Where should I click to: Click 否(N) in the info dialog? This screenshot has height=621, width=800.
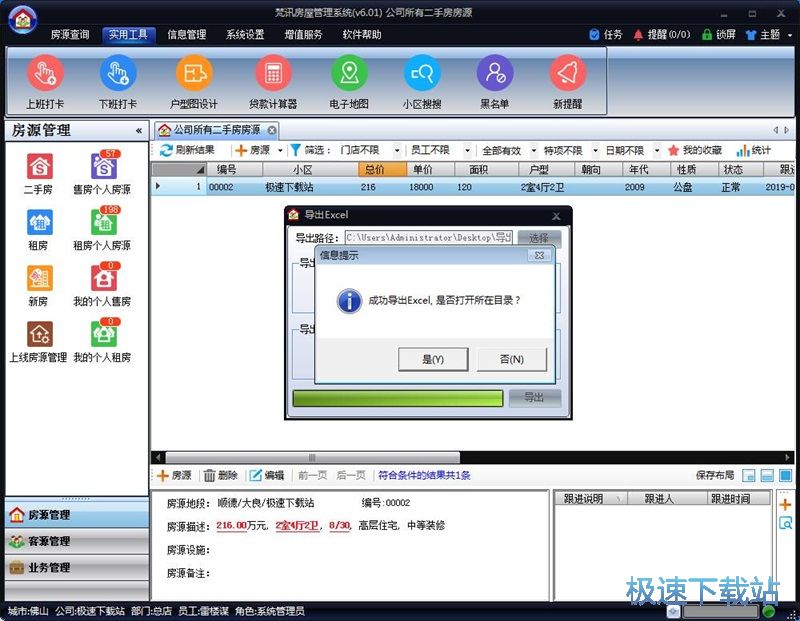pyautogui.click(x=511, y=359)
